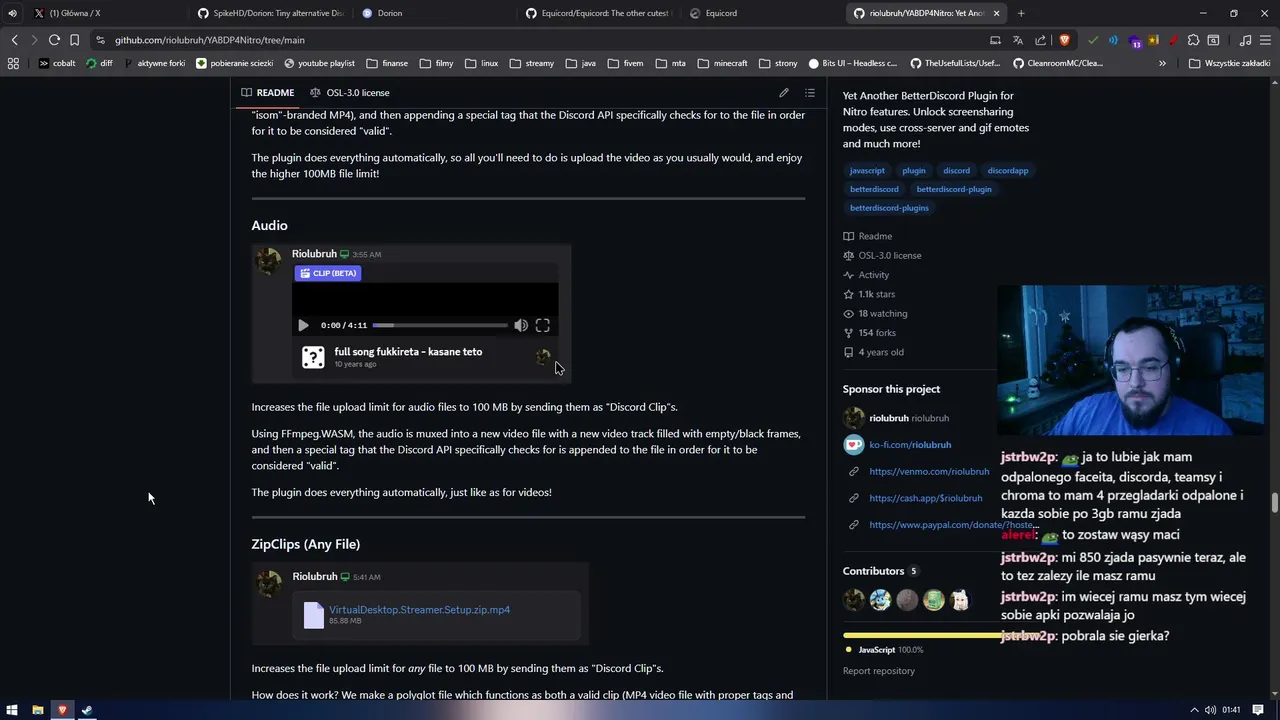This screenshot has width=1280, height=720.
Task: Click the javascript topic tag
Action: 867,171
